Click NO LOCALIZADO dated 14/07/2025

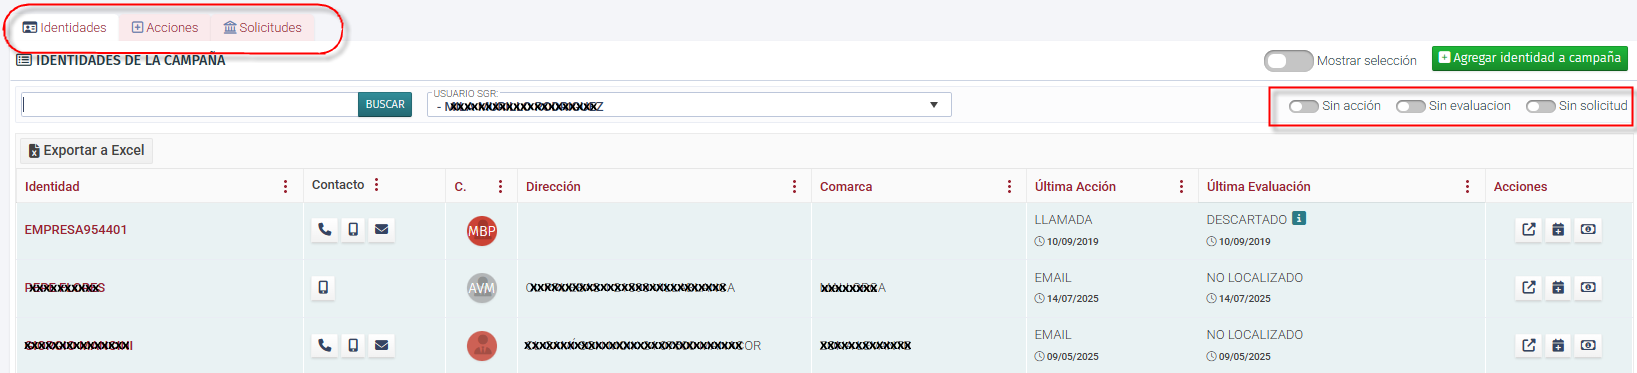1255,278
